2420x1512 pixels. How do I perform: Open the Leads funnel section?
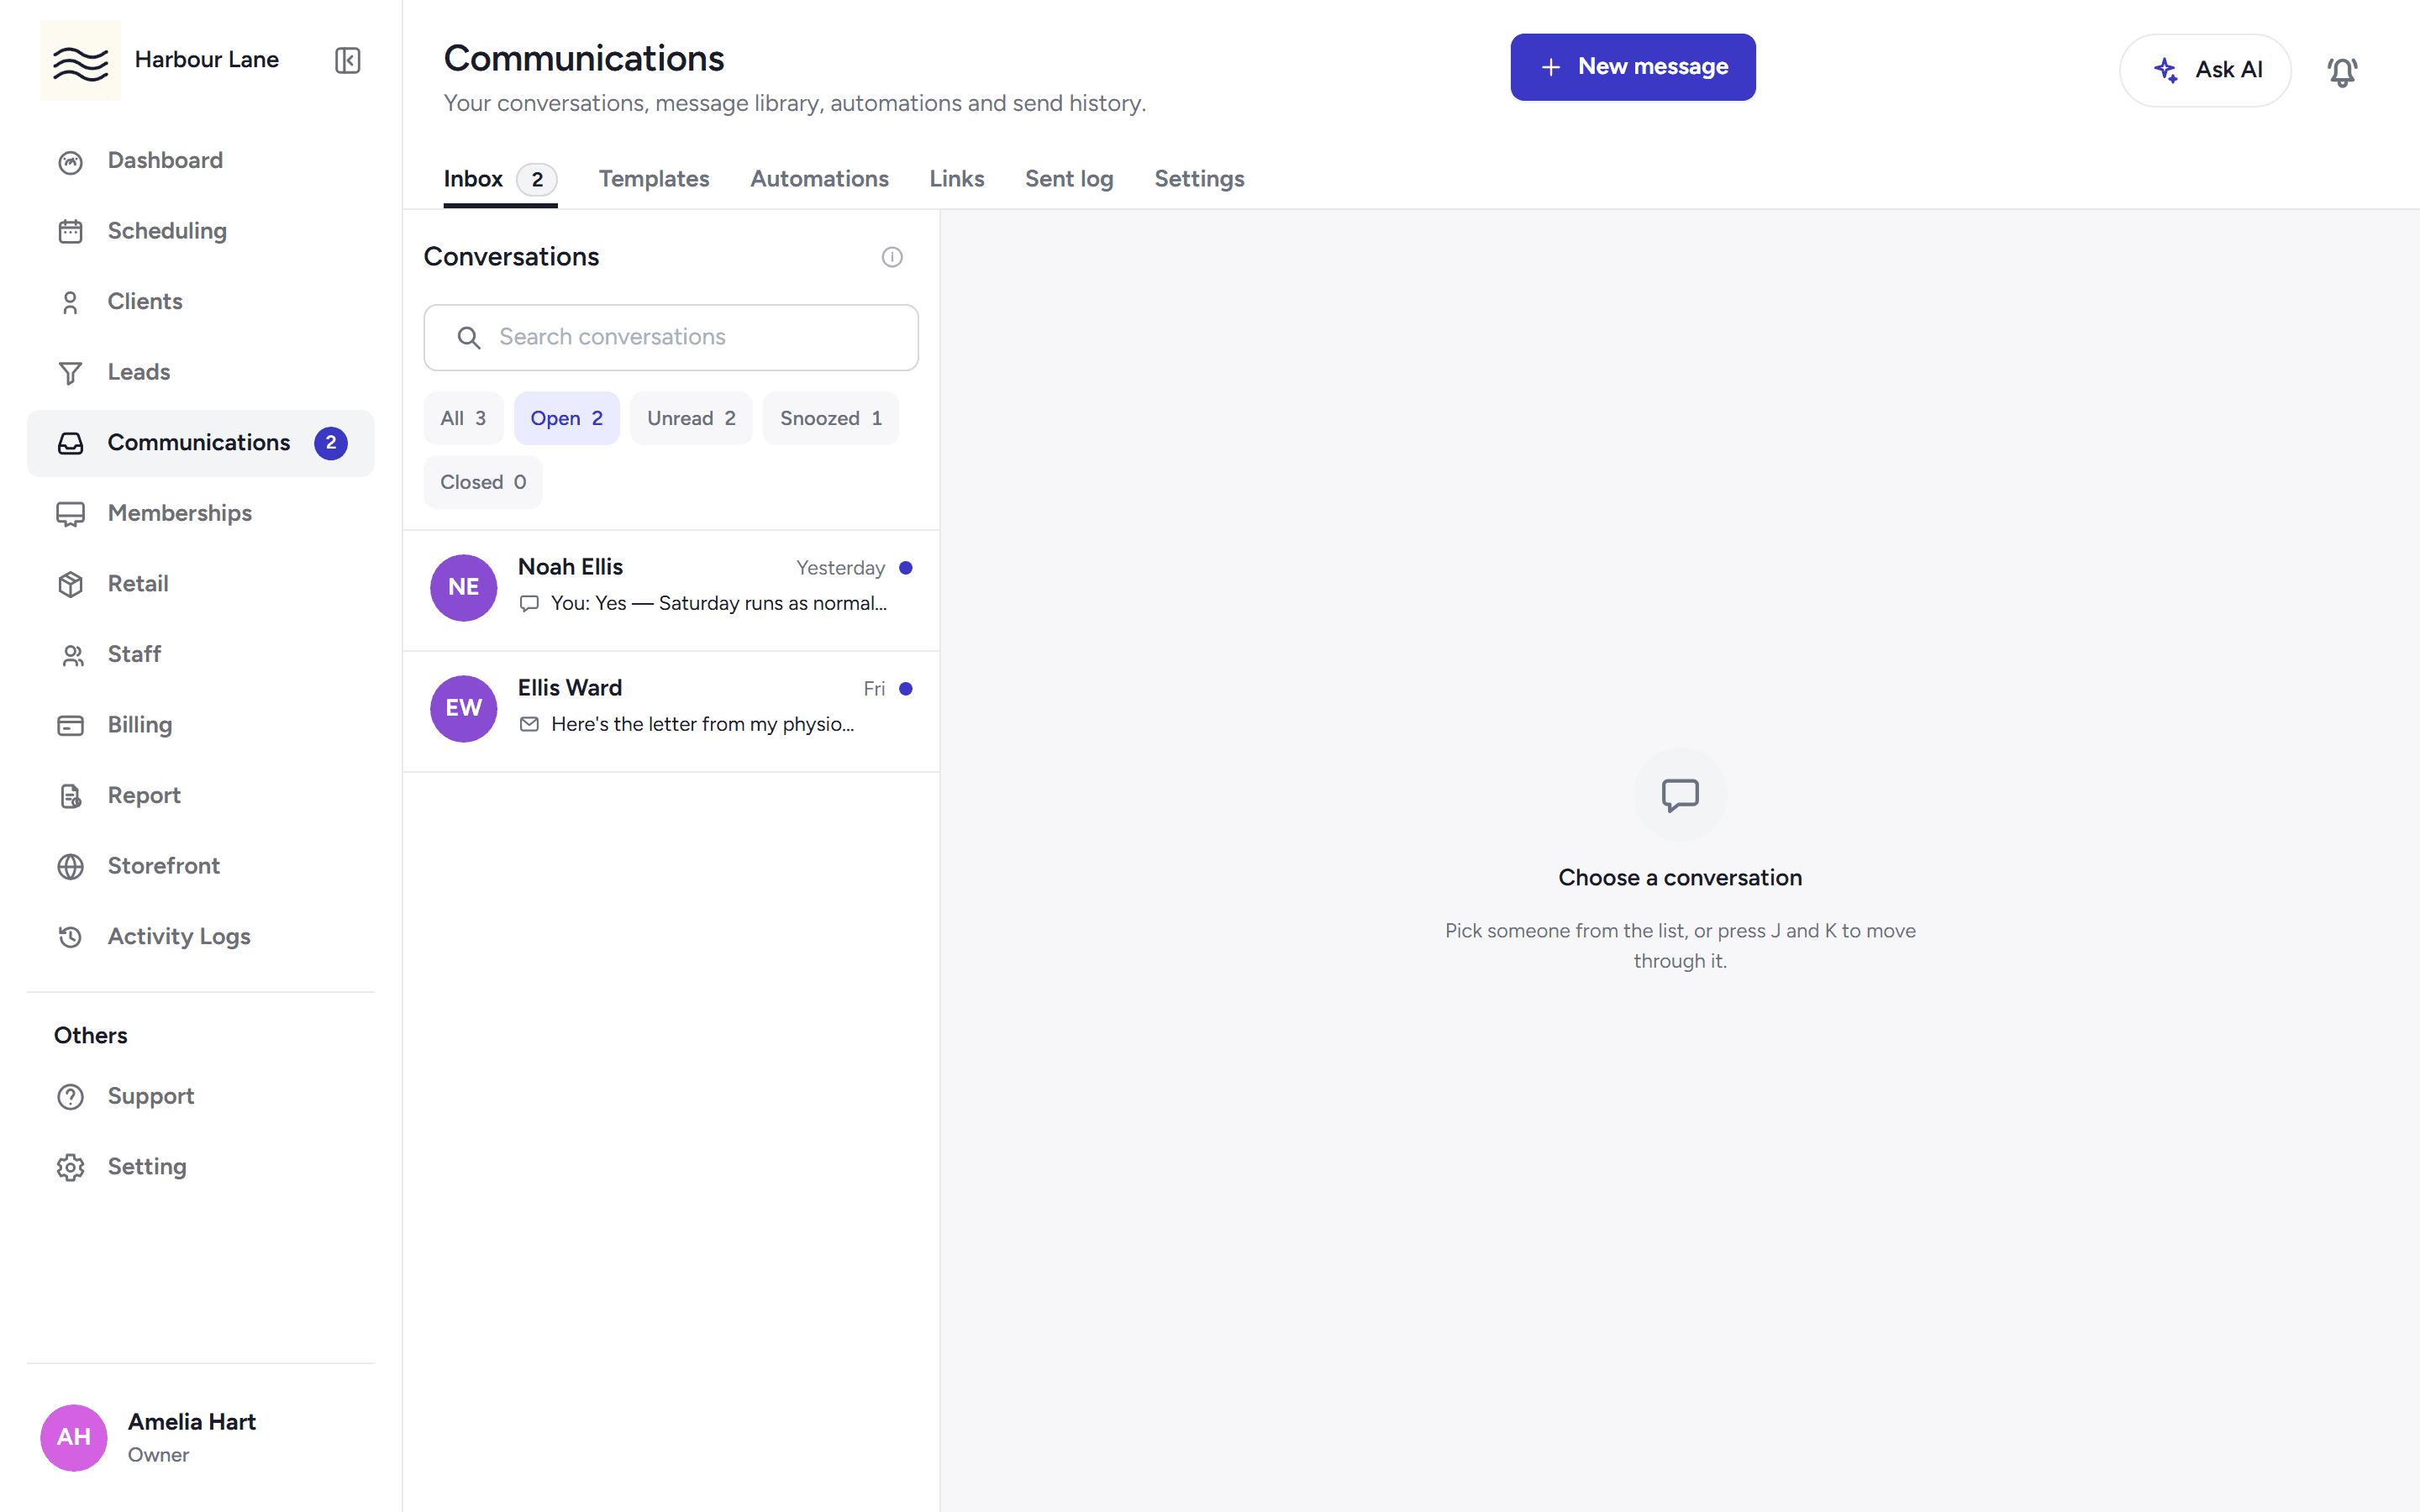pos(200,372)
